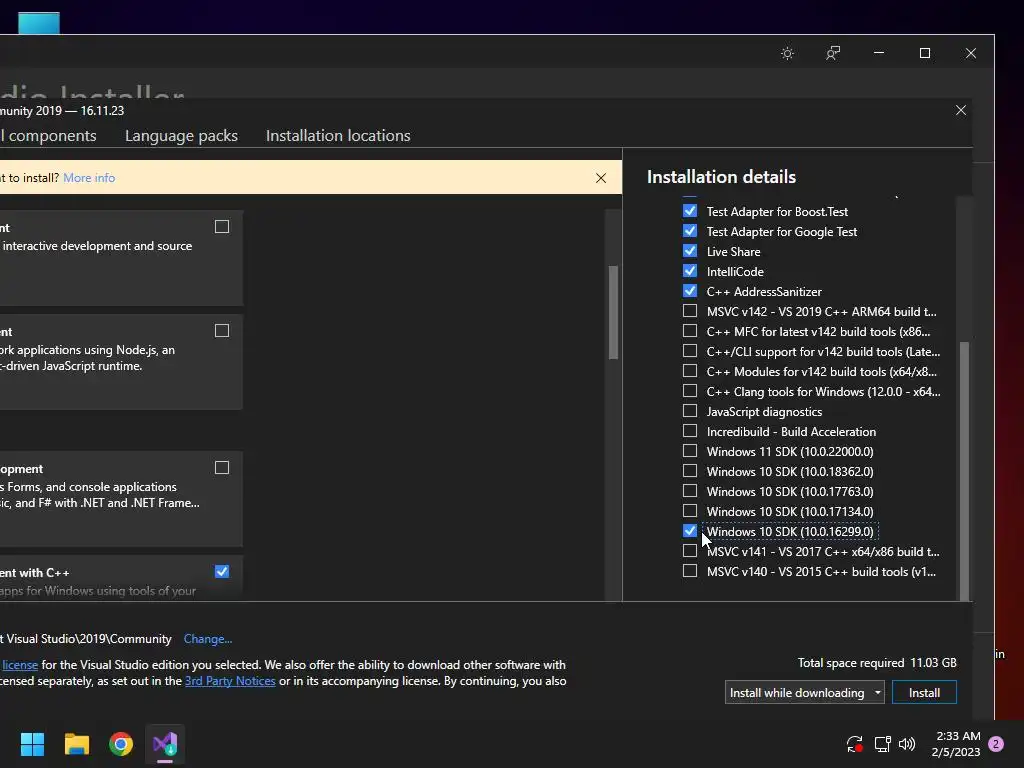Toggle the theme sun icon in title bar

click(x=787, y=54)
